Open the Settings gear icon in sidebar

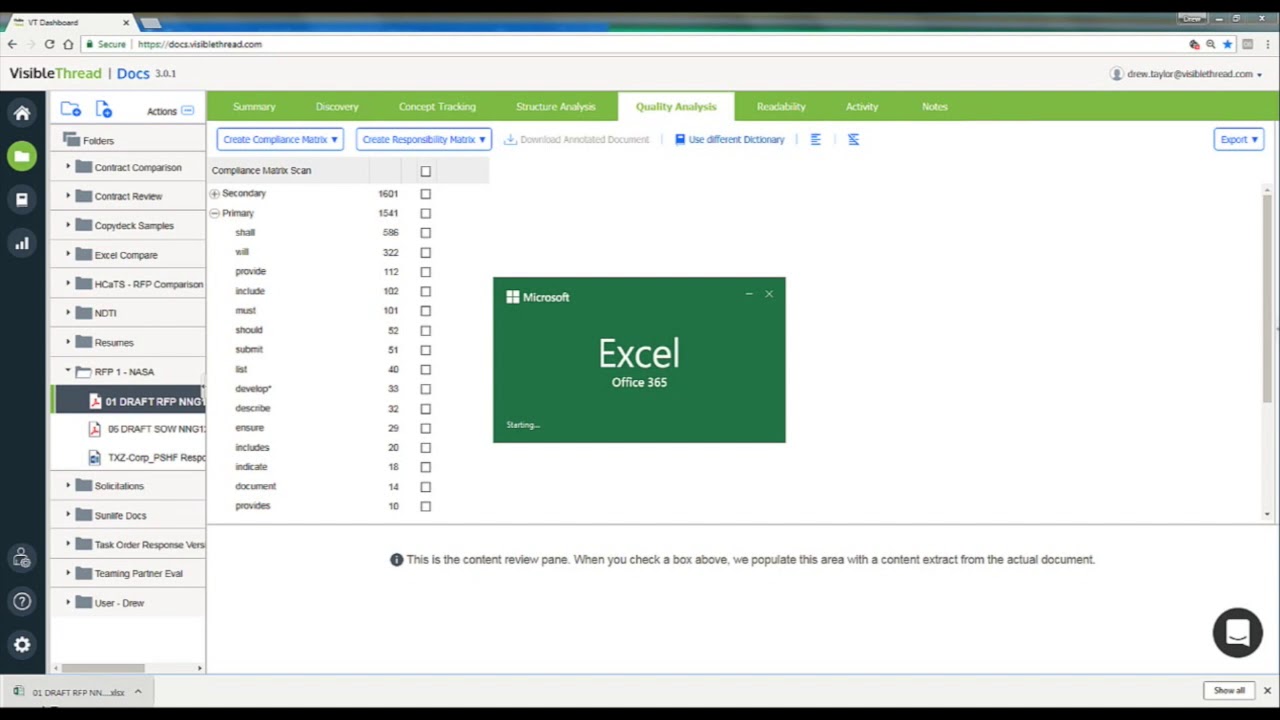click(x=22, y=645)
